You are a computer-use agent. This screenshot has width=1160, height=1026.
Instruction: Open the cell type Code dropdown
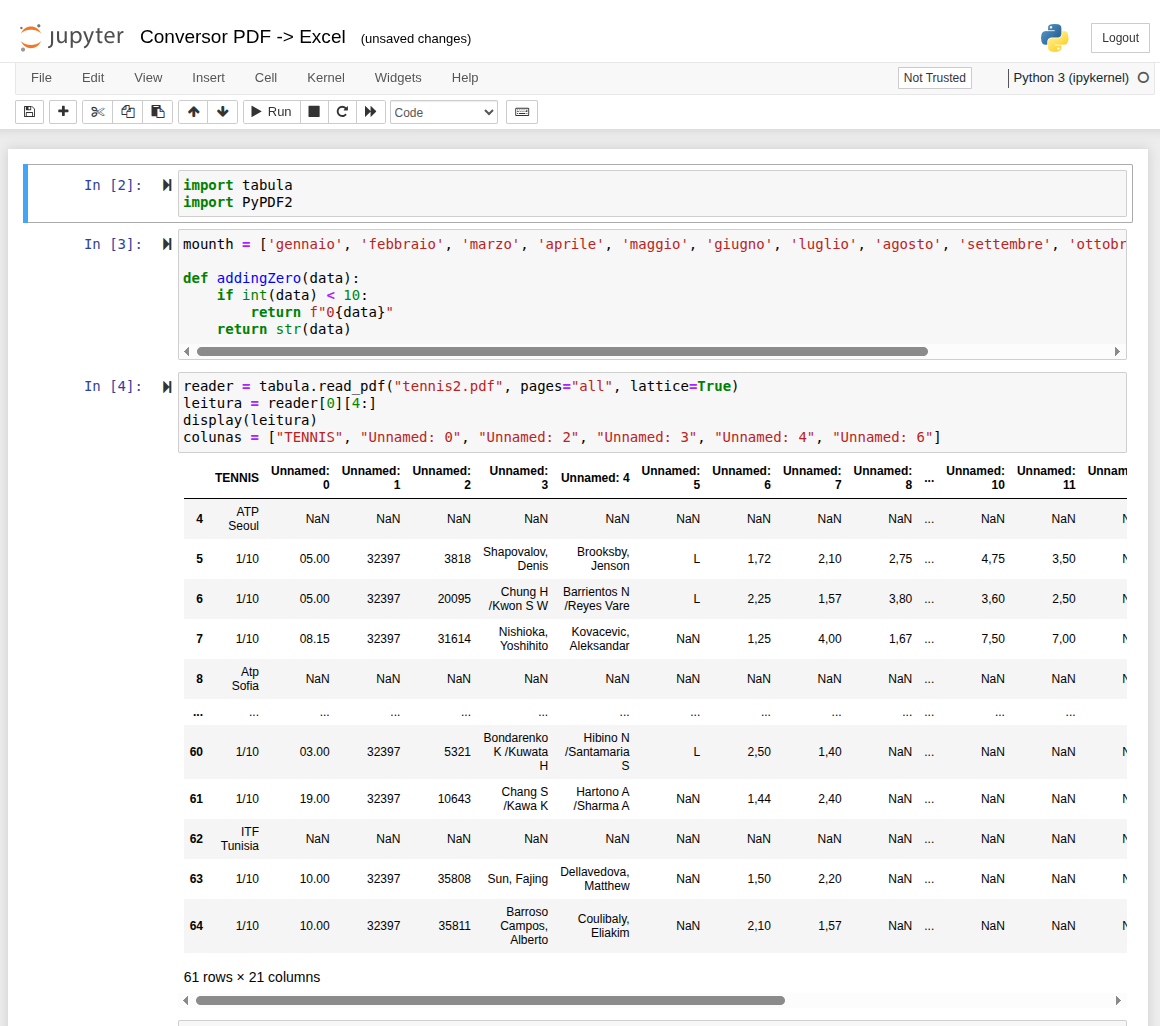443,112
